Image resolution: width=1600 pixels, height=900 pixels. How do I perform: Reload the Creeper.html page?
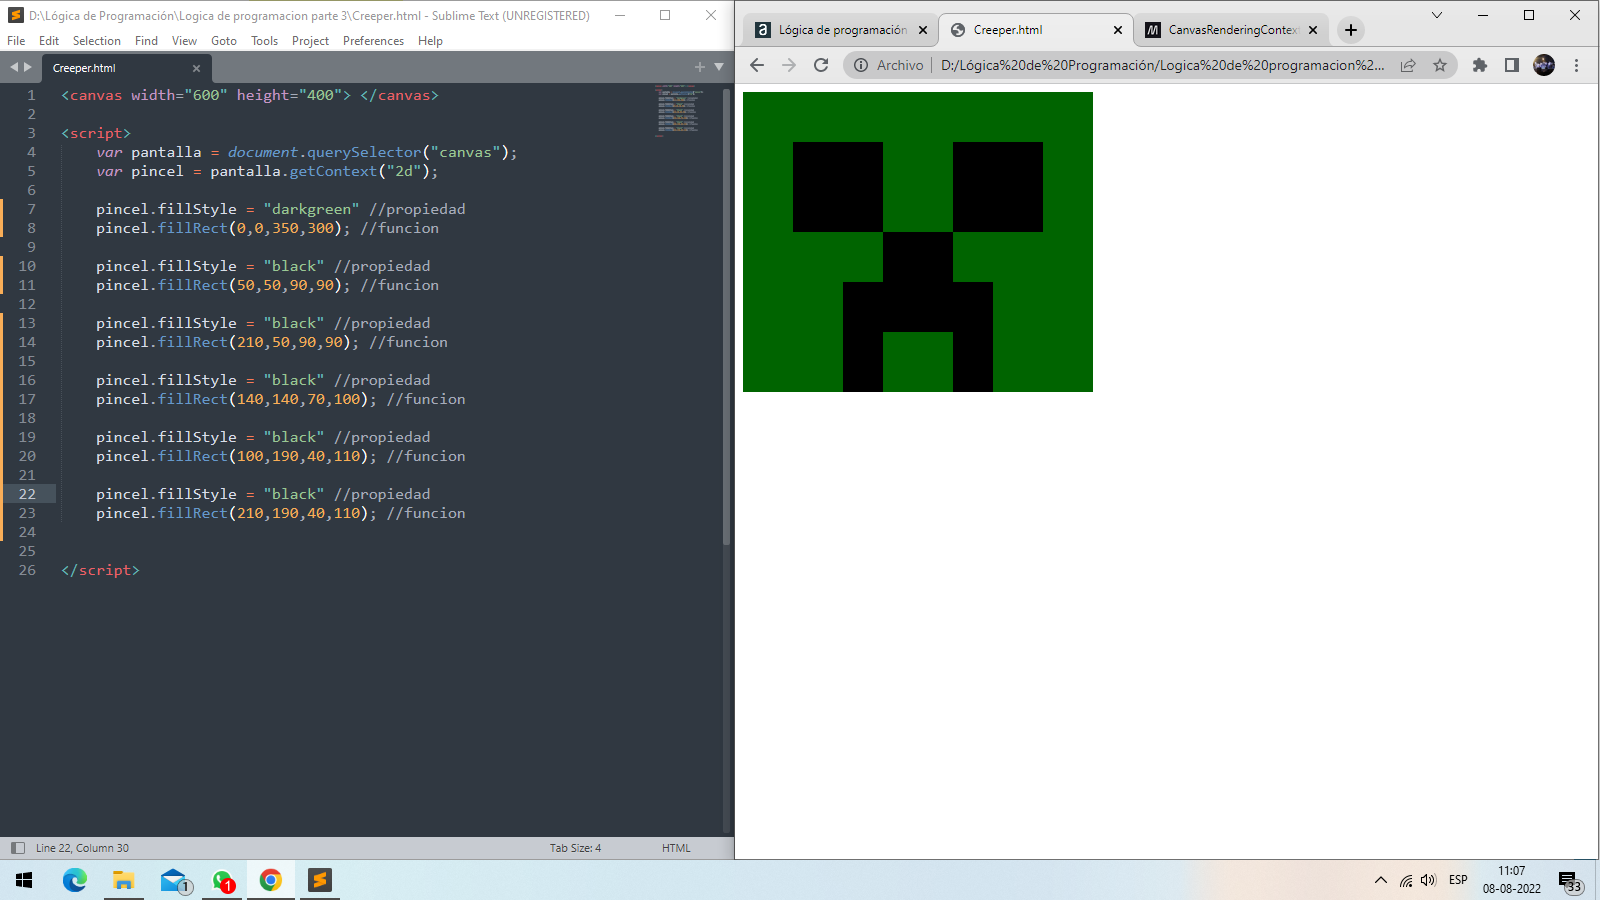click(821, 65)
